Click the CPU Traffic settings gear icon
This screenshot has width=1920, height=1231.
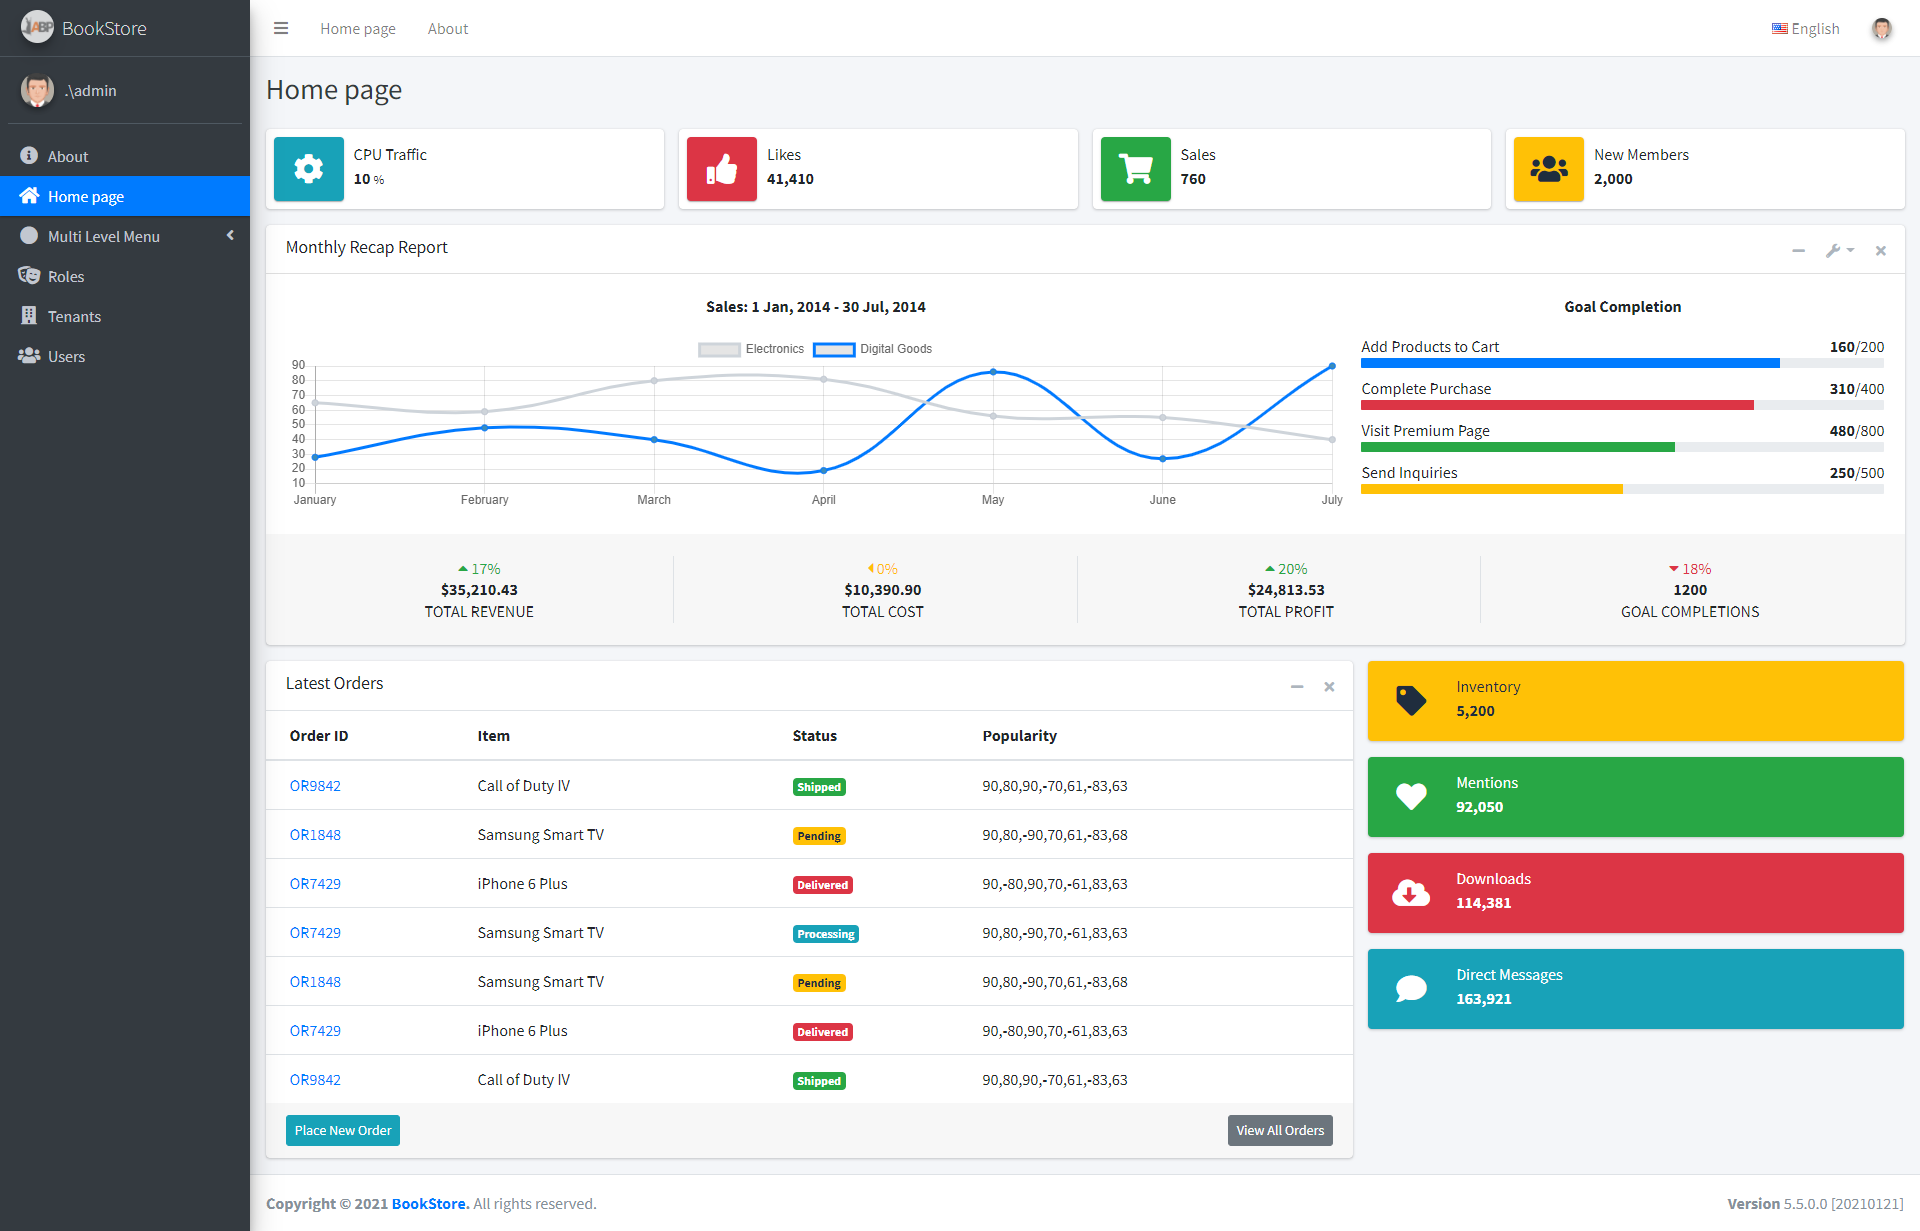point(308,166)
